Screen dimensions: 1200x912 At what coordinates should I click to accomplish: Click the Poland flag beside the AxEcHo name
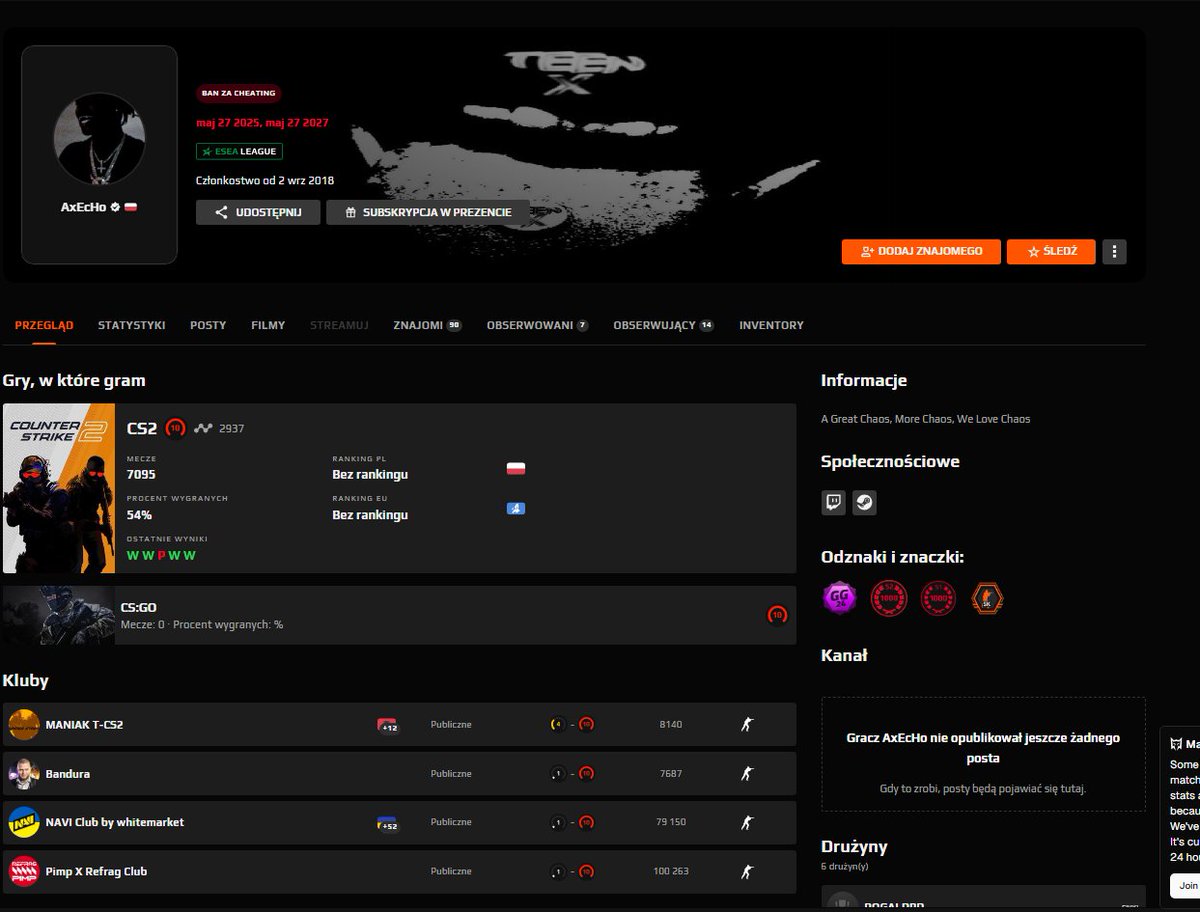130,207
